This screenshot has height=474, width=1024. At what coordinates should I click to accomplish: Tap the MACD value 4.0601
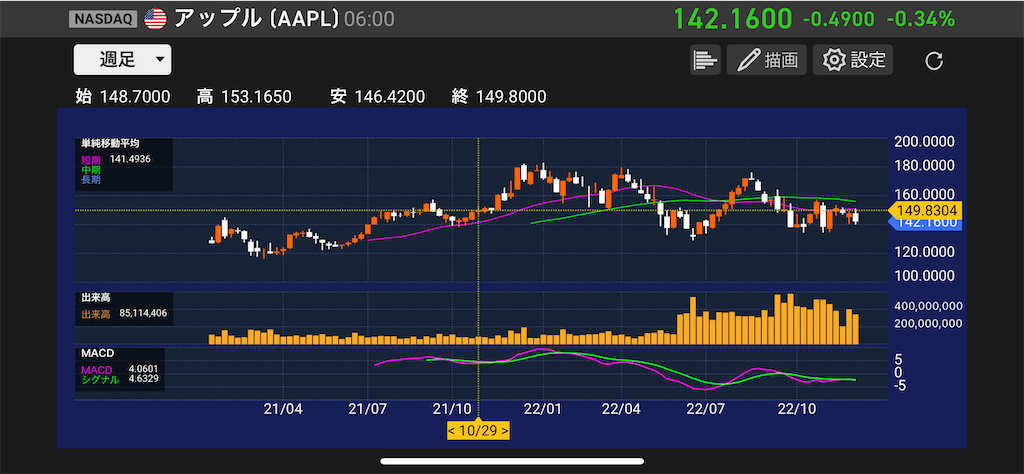(x=143, y=370)
